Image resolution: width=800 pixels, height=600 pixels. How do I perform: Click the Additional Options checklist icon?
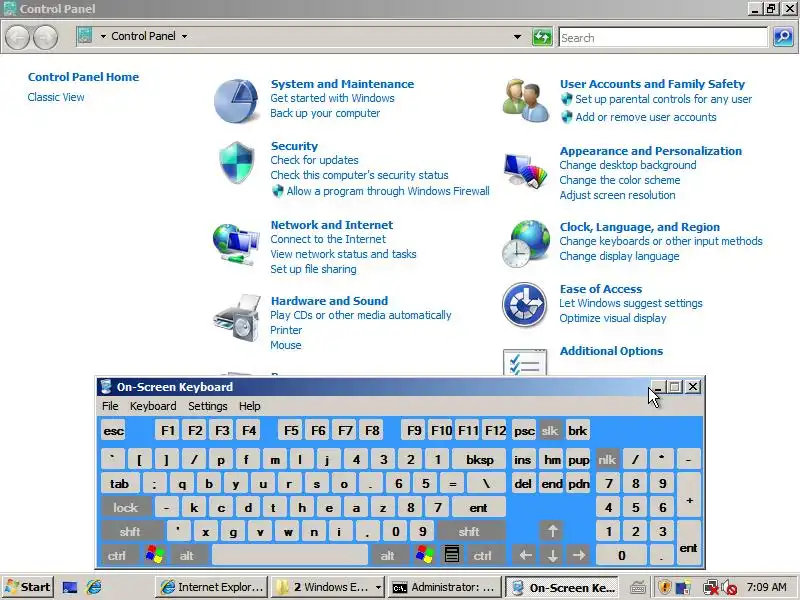[525, 362]
